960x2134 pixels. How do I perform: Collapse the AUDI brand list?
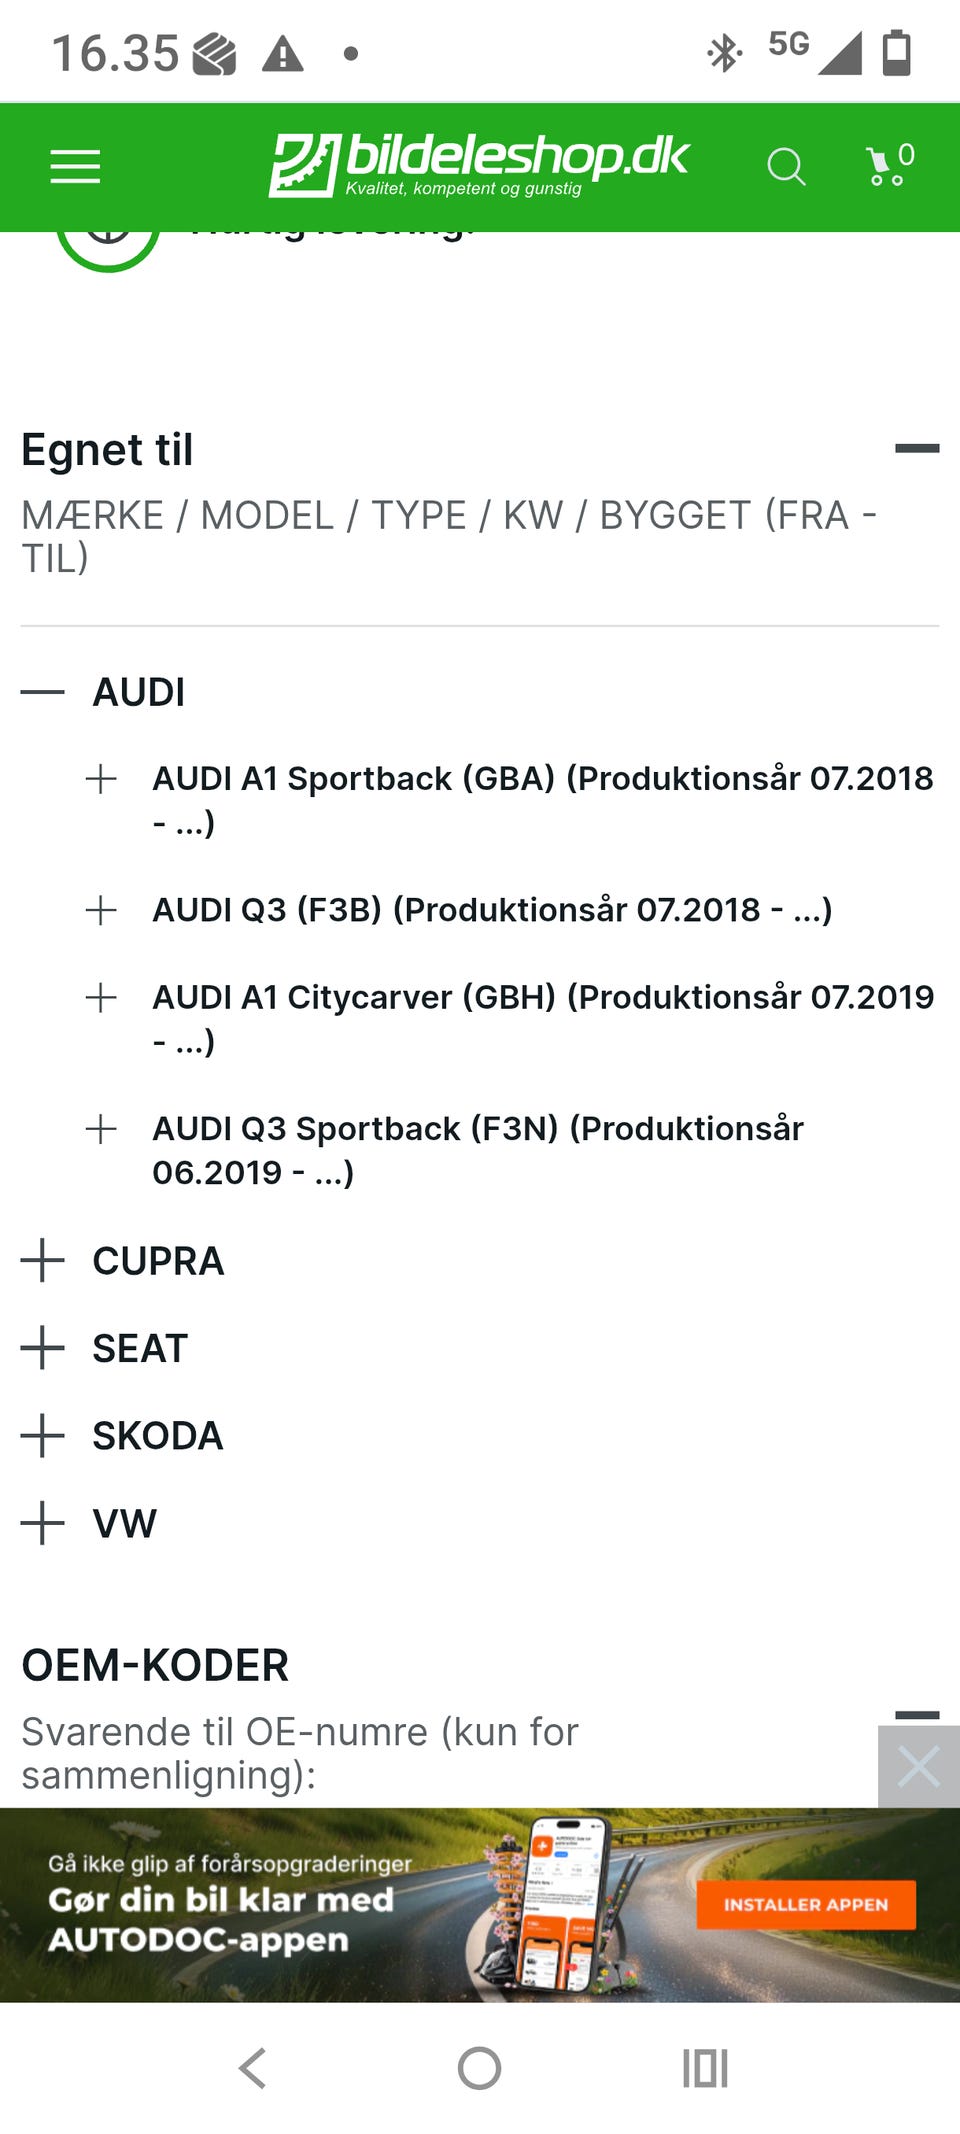43,692
